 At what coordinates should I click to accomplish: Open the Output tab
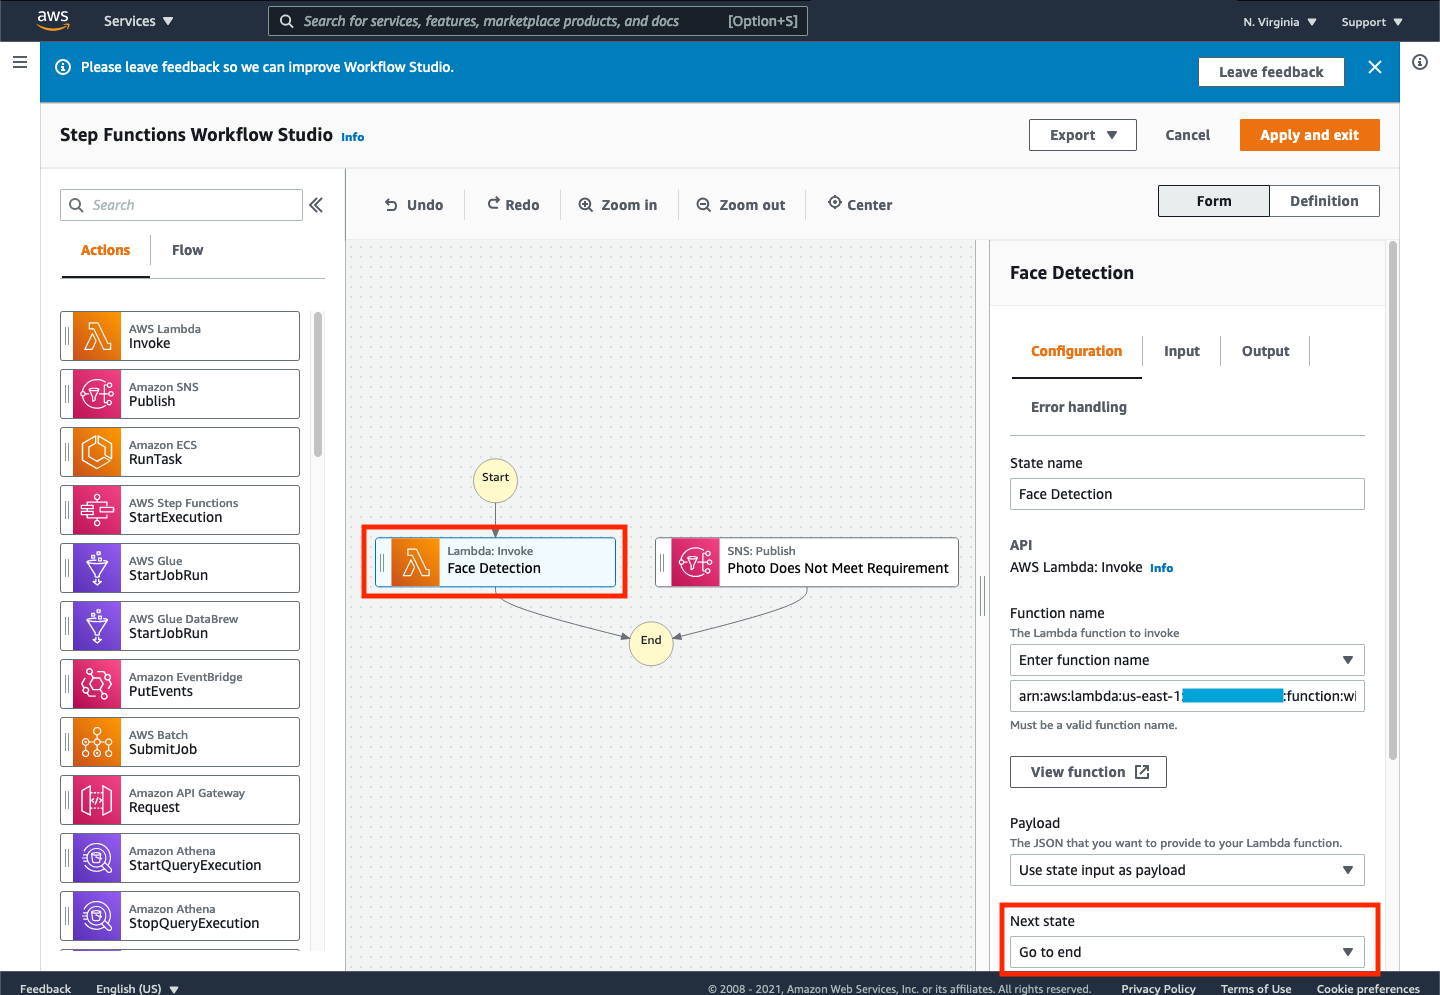tap(1265, 351)
